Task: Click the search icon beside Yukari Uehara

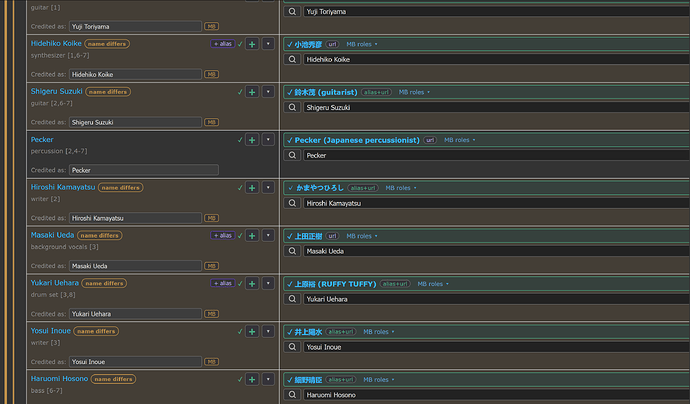Action: point(292,299)
